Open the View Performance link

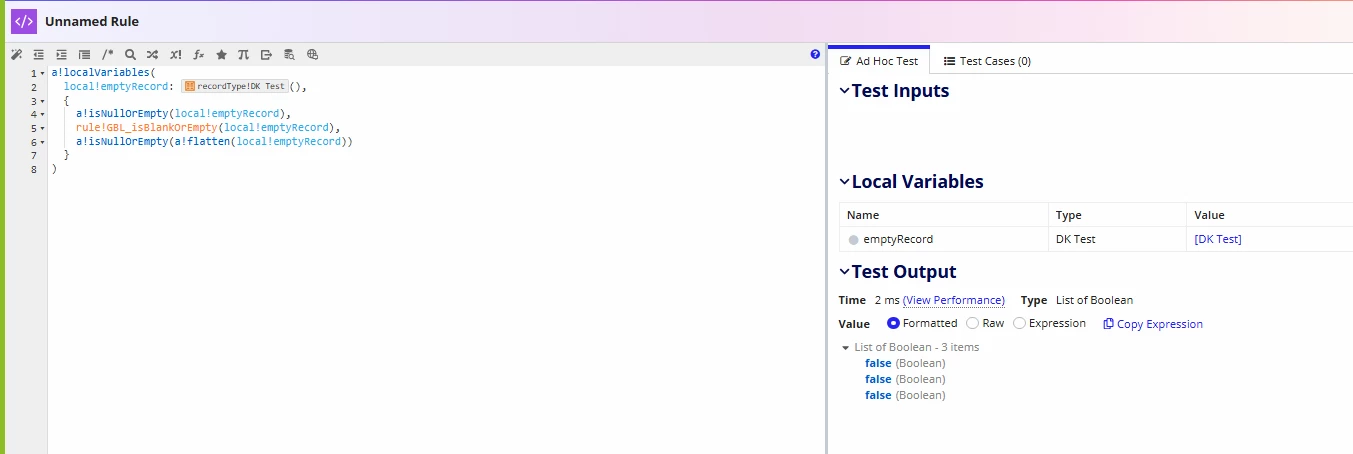click(954, 300)
